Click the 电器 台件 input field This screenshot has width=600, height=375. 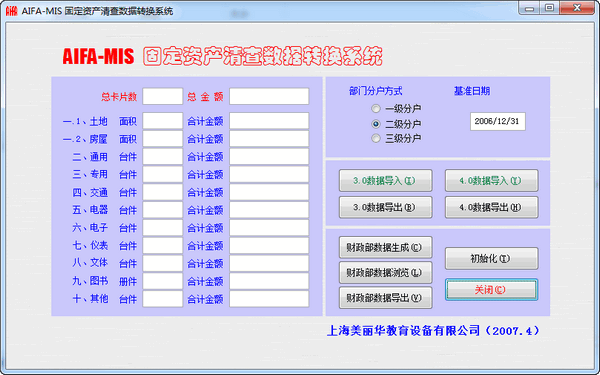(163, 210)
